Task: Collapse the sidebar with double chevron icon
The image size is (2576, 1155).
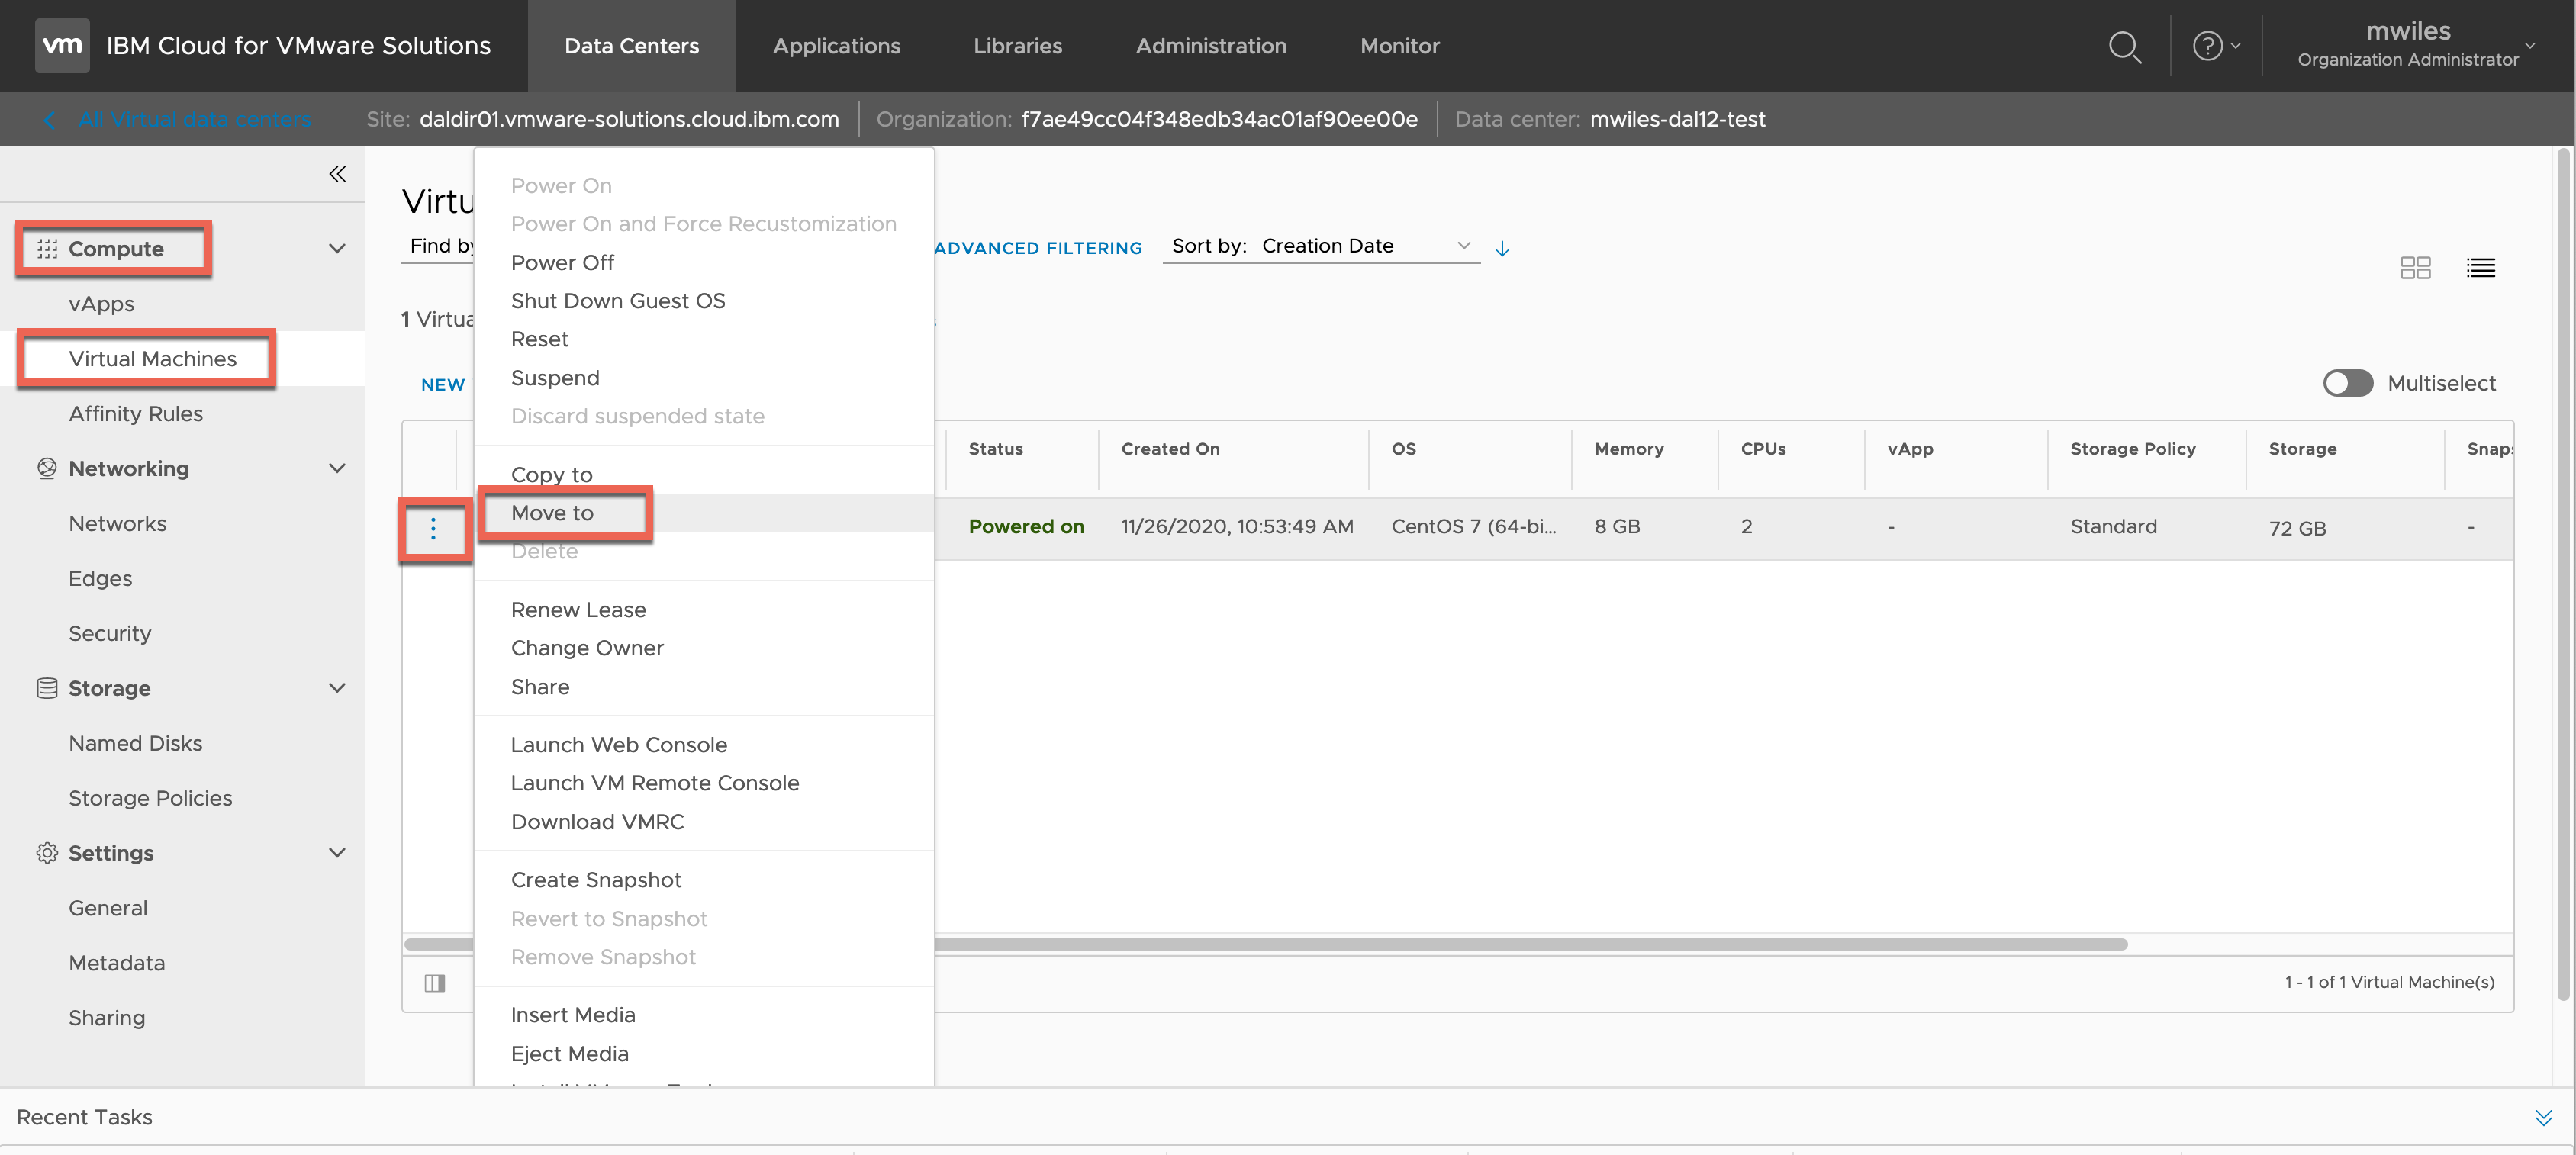Action: click(337, 174)
